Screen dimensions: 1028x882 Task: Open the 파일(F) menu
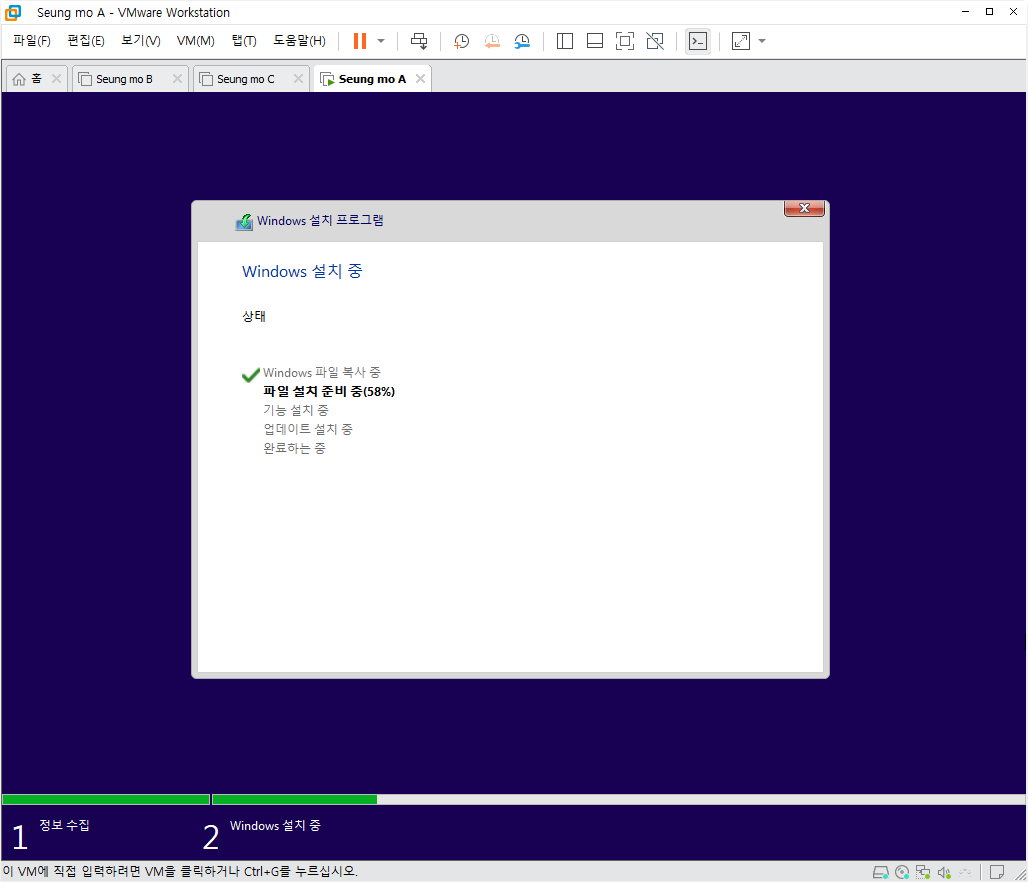coord(31,41)
